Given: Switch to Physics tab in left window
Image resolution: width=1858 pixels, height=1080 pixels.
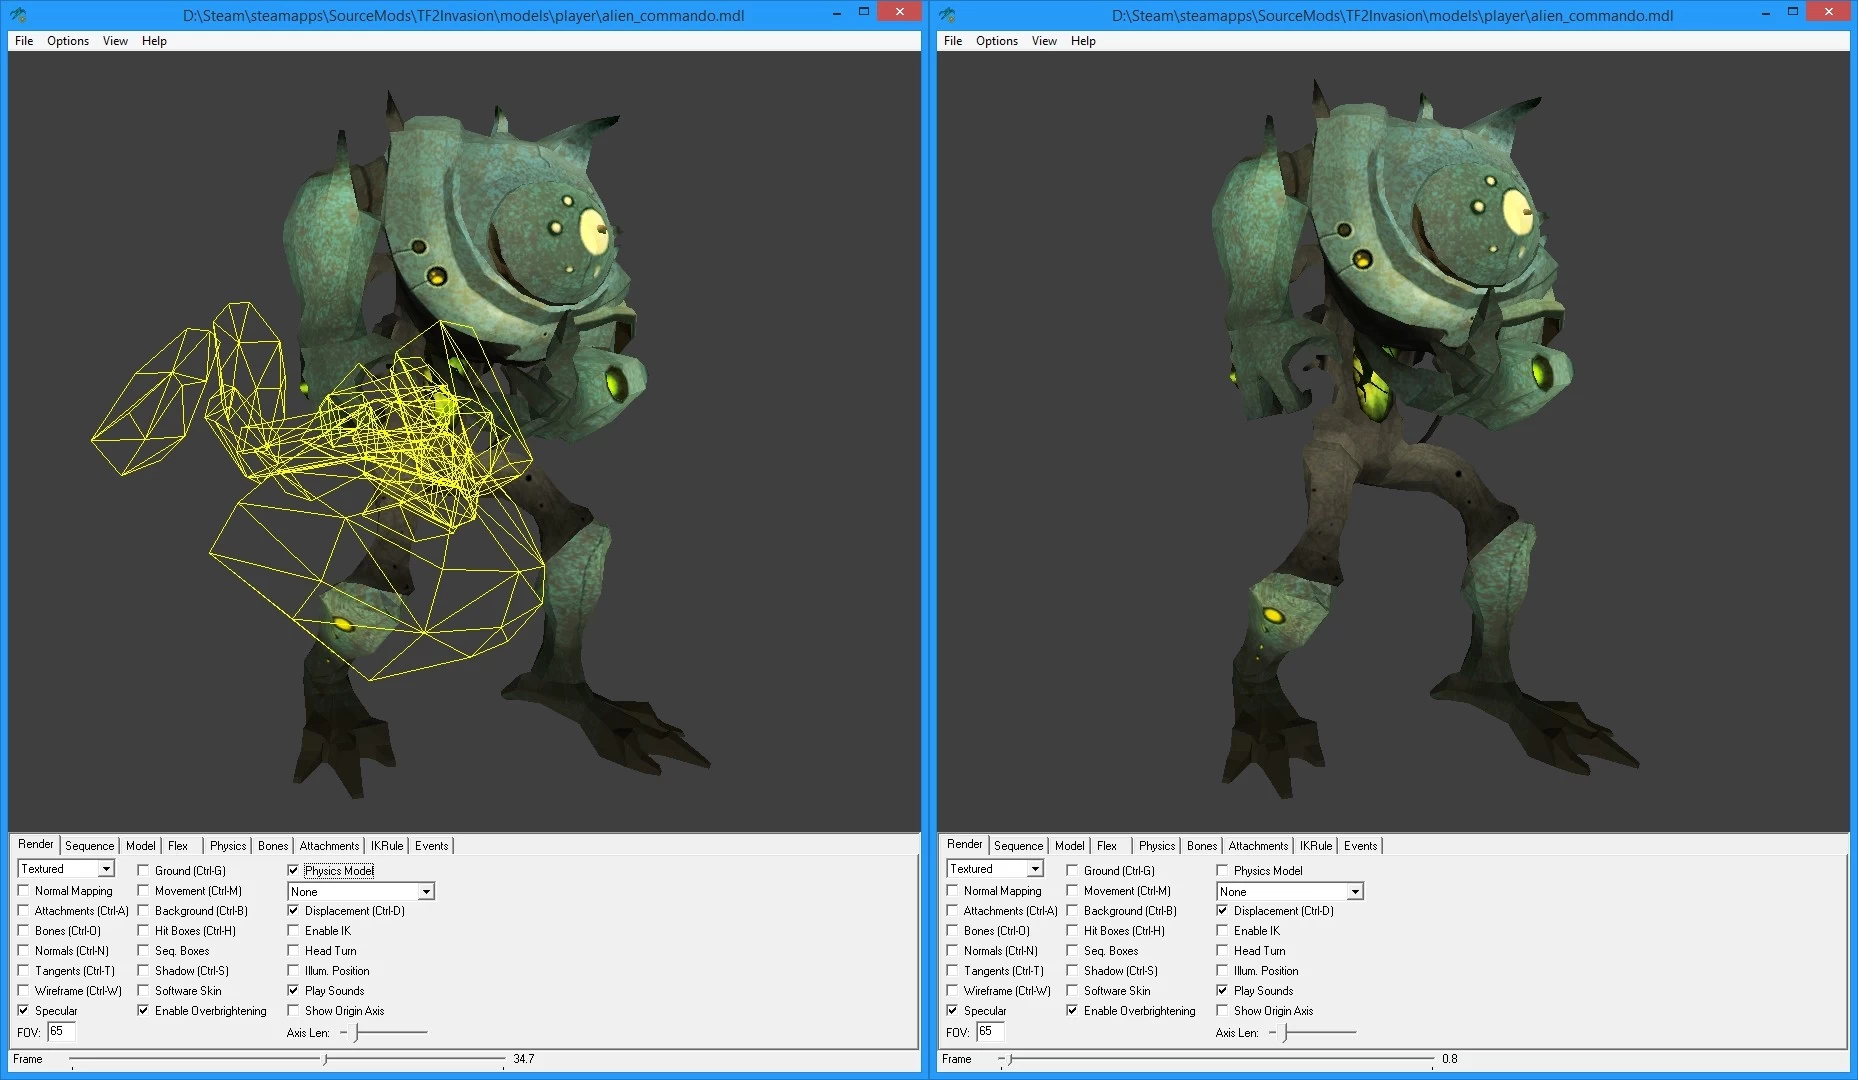Looking at the screenshot, I should coord(228,846).
